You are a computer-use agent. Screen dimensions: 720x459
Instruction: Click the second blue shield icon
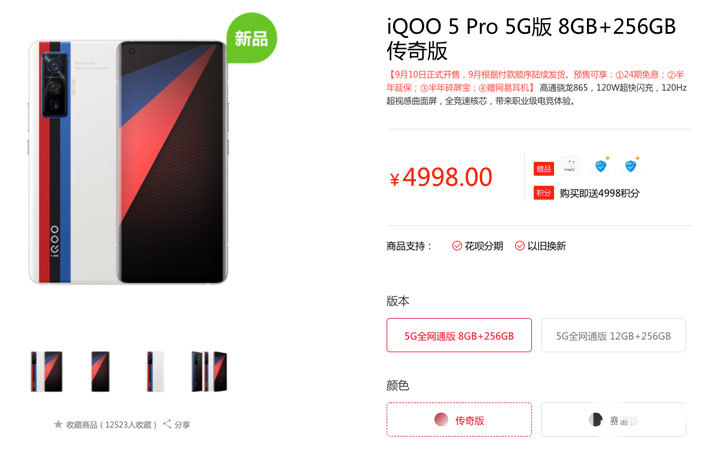[x=632, y=166]
